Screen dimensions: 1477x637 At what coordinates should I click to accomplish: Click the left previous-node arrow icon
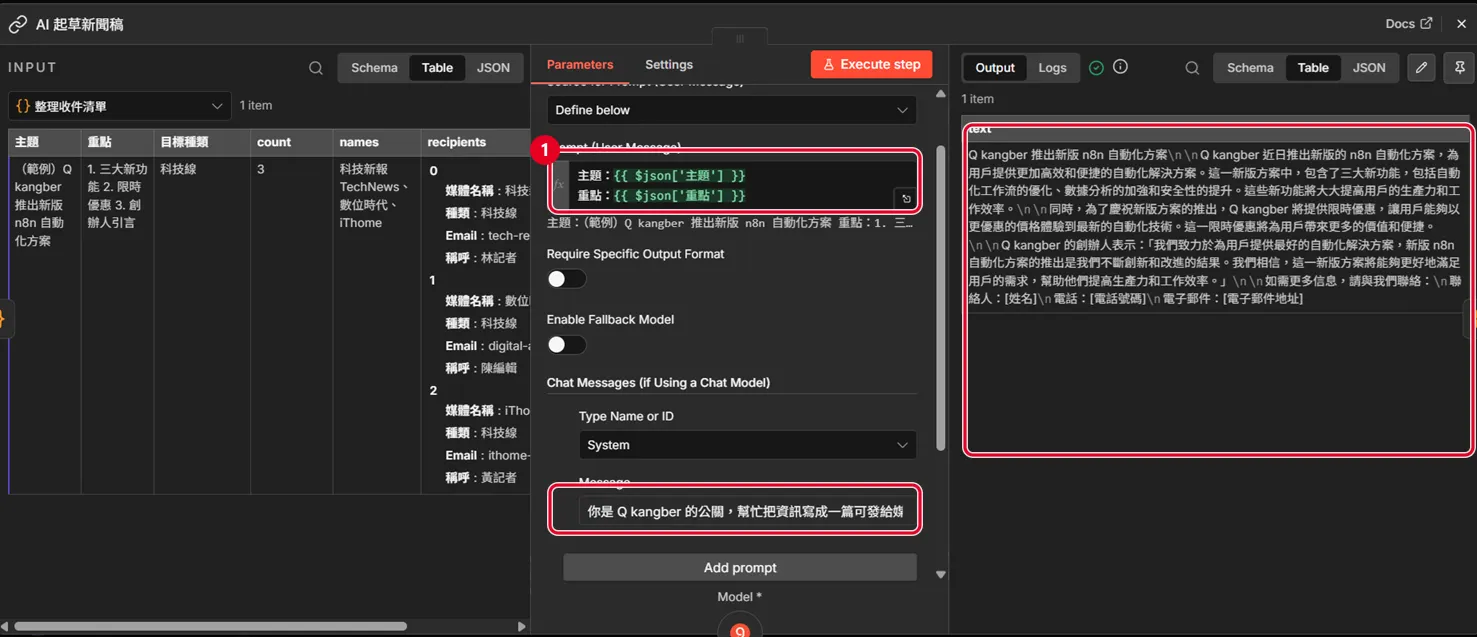pos(4,319)
